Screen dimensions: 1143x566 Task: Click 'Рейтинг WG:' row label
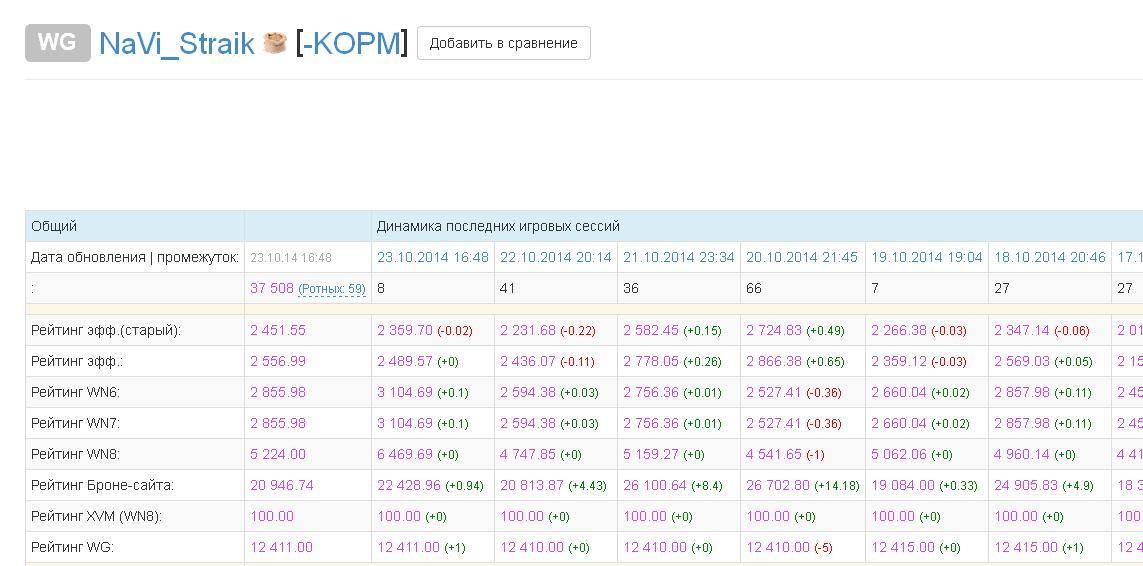point(72,547)
